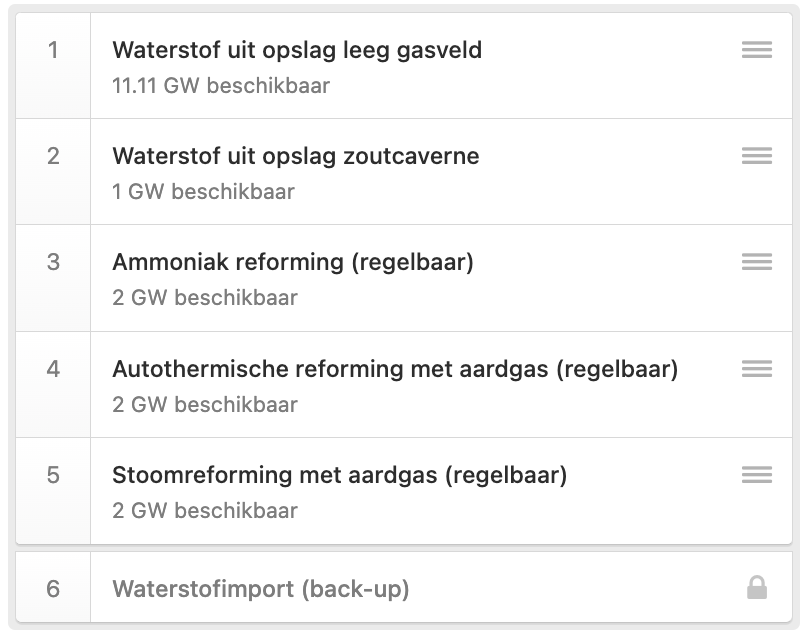Click Stoomreforming met aardgas reorder handle
The height and width of the screenshot is (642, 804).
coord(757,475)
